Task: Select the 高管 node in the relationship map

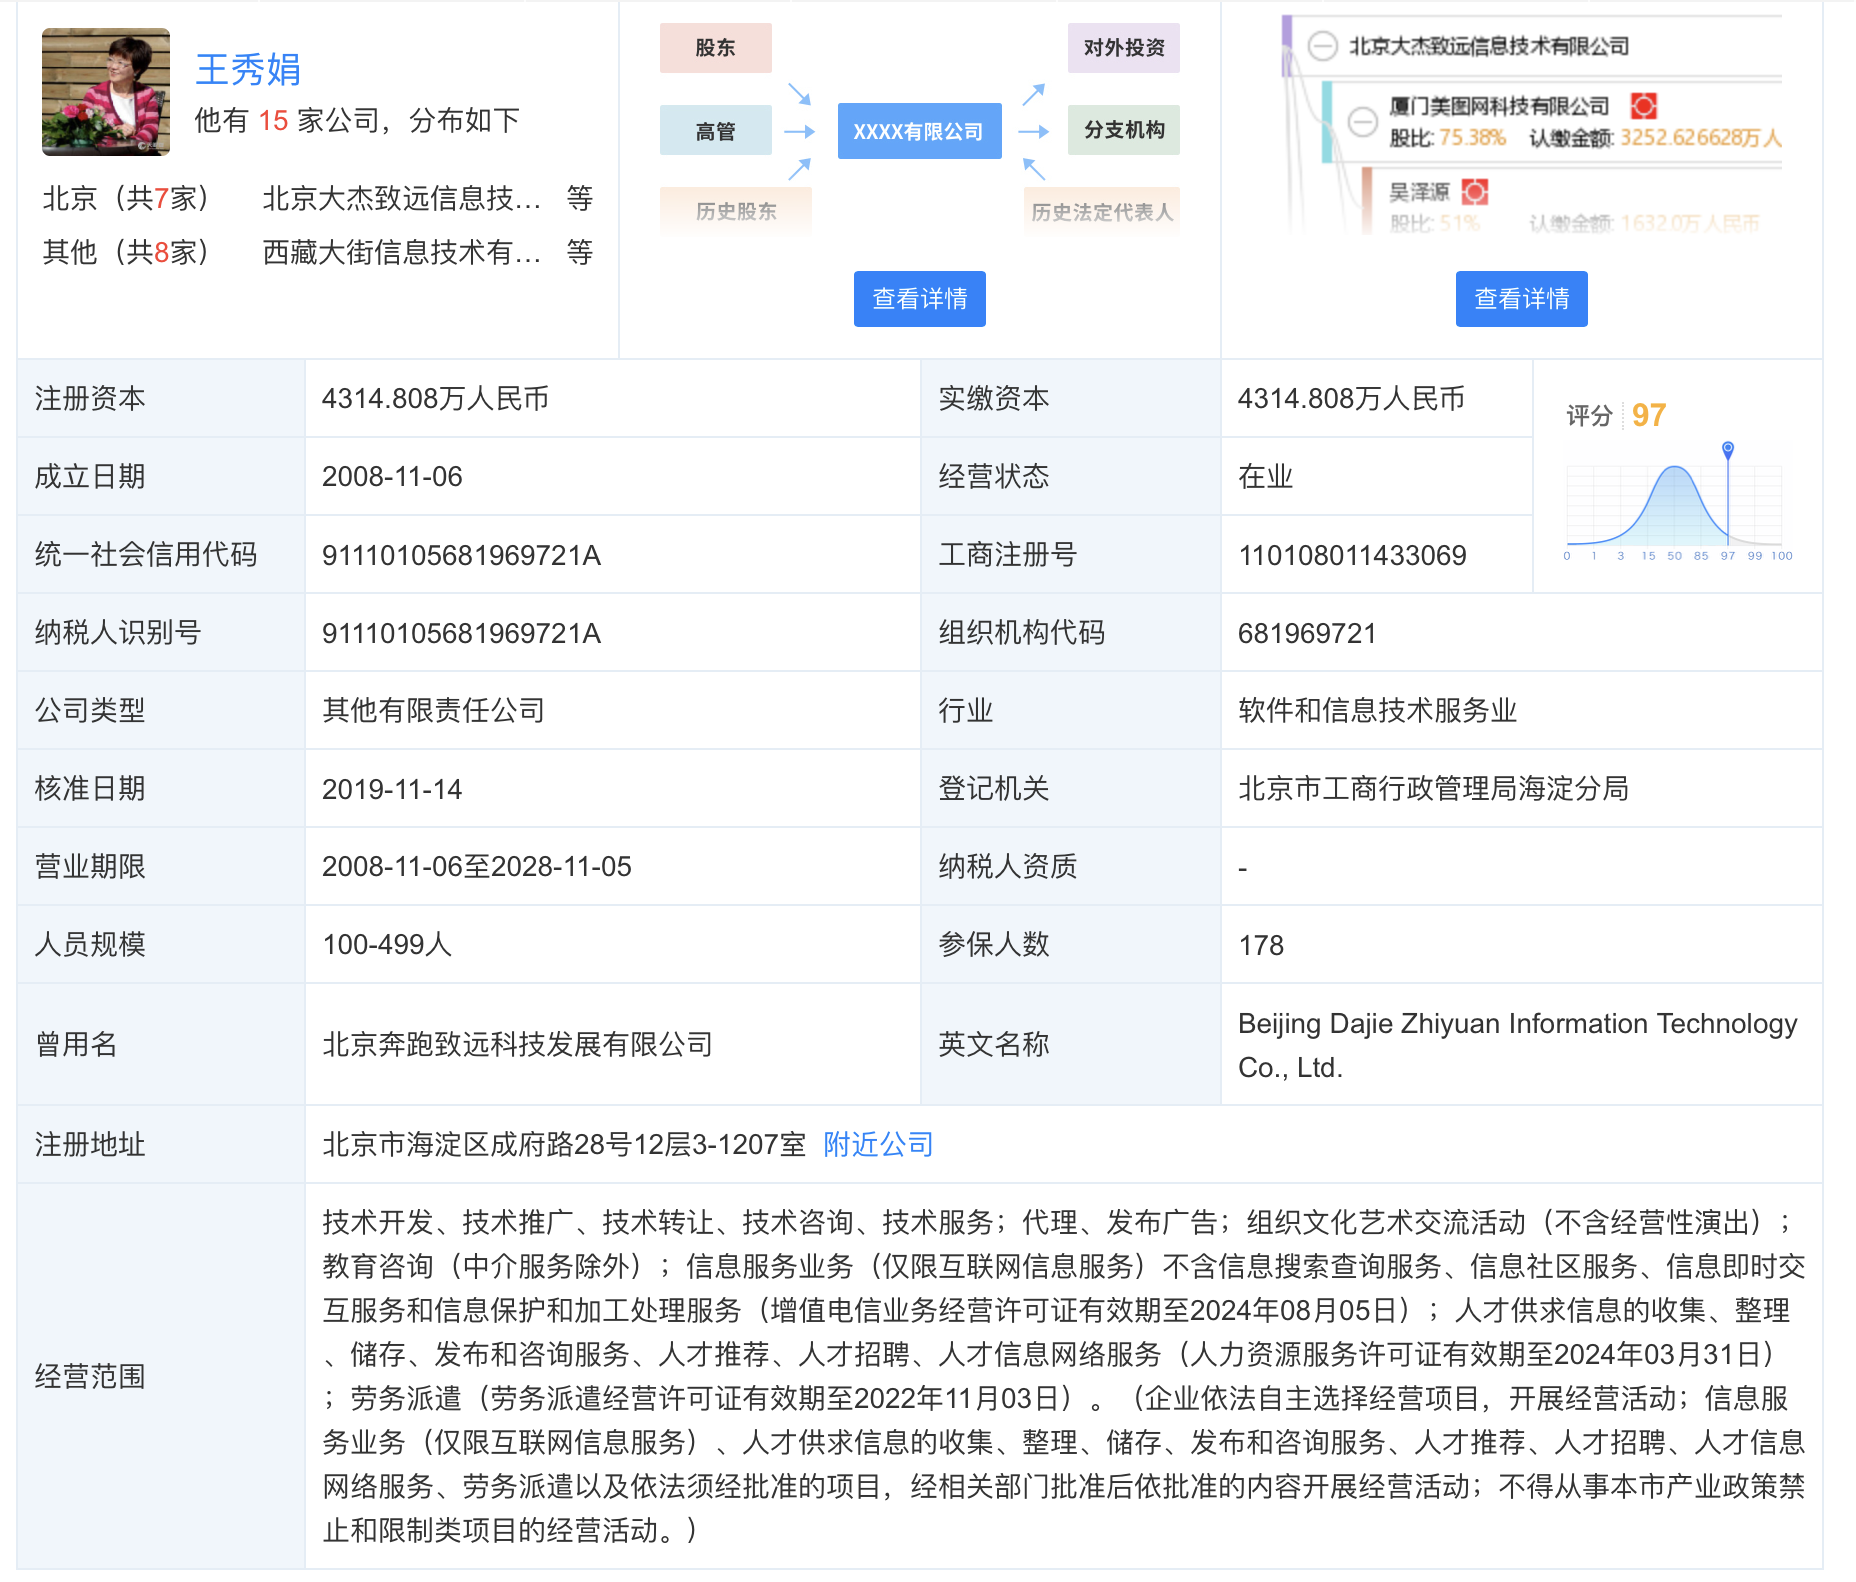Action: tap(715, 130)
